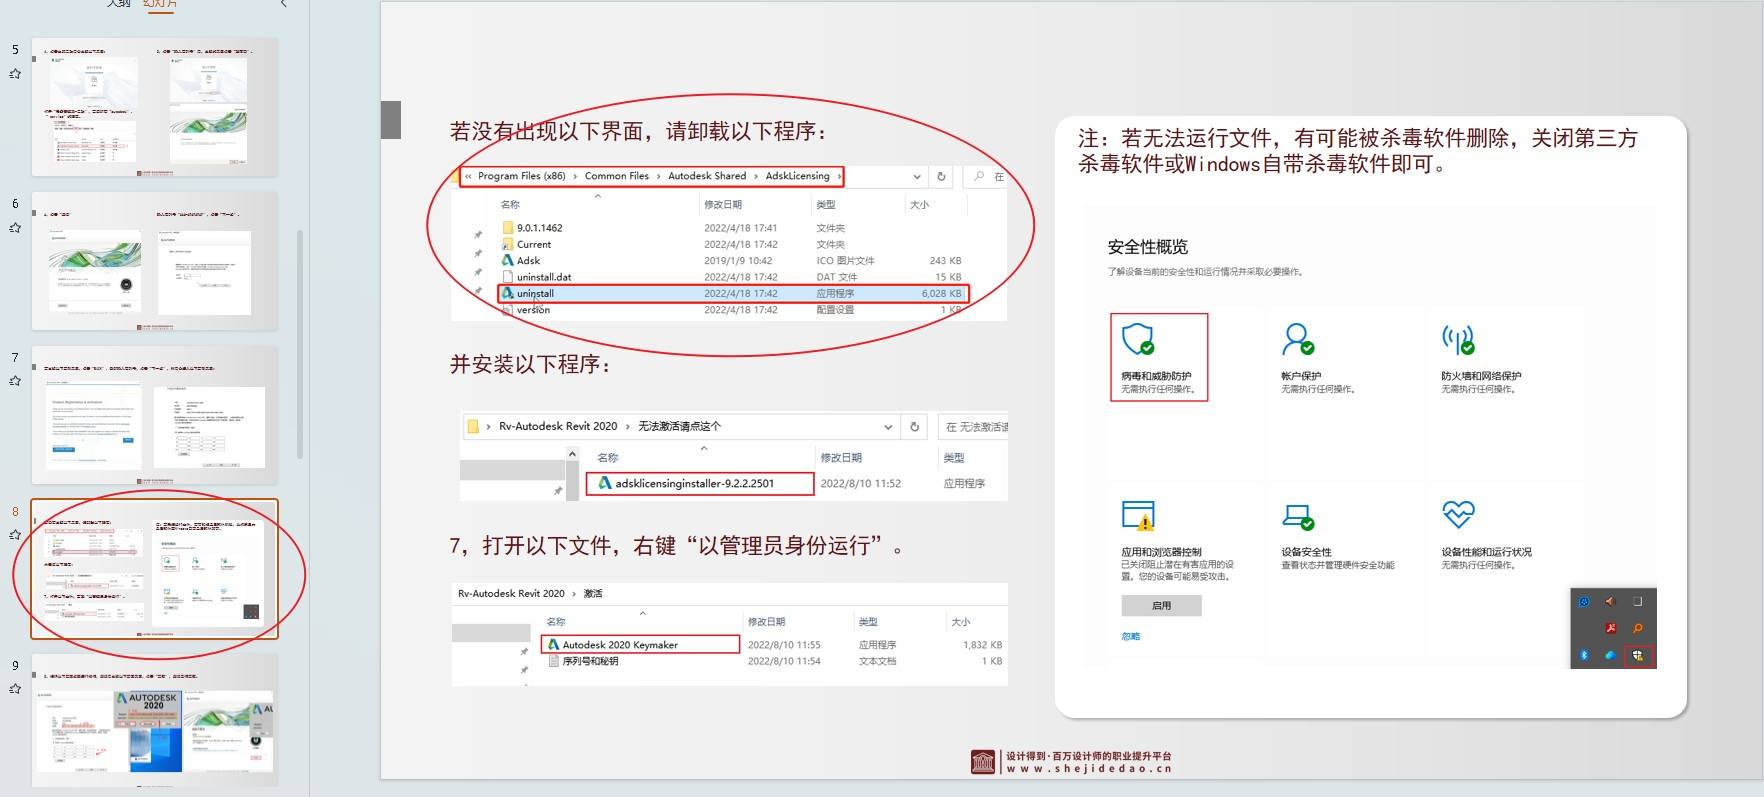Open address dropdown in AdskLicensing explorer
Screen dimensions: 1764x797
[917, 176]
